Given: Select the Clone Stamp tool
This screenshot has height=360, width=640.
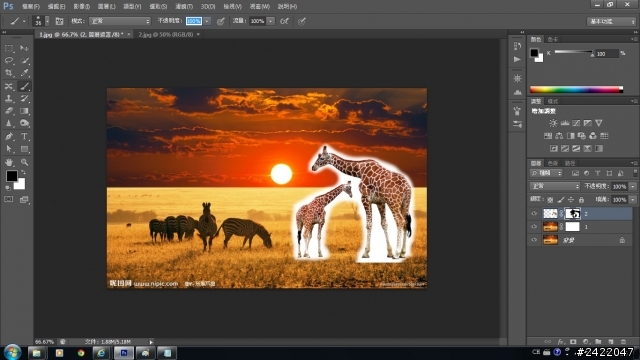Looking at the screenshot, I should (9, 98).
